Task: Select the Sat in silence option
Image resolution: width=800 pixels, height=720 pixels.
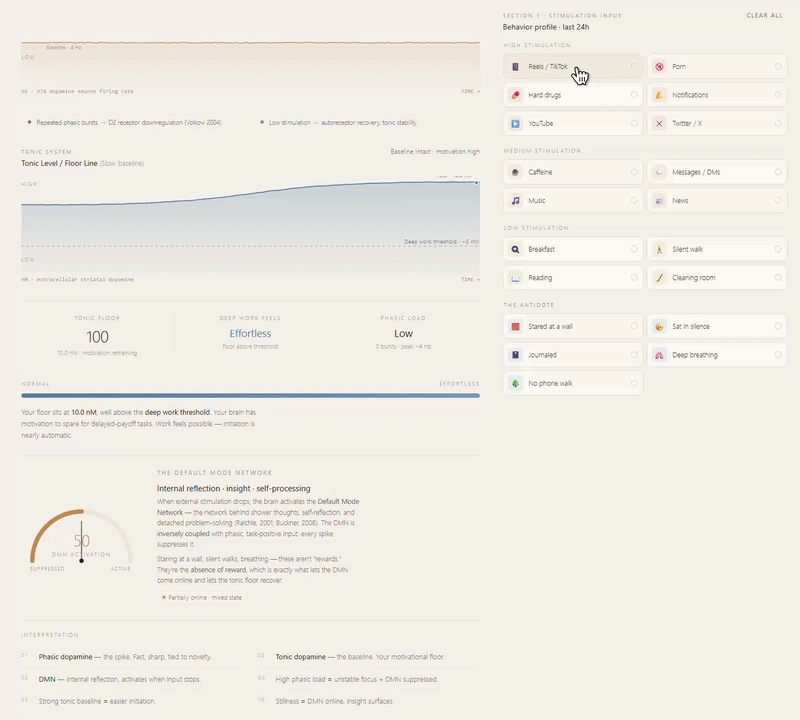Action: click(x=716, y=326)
